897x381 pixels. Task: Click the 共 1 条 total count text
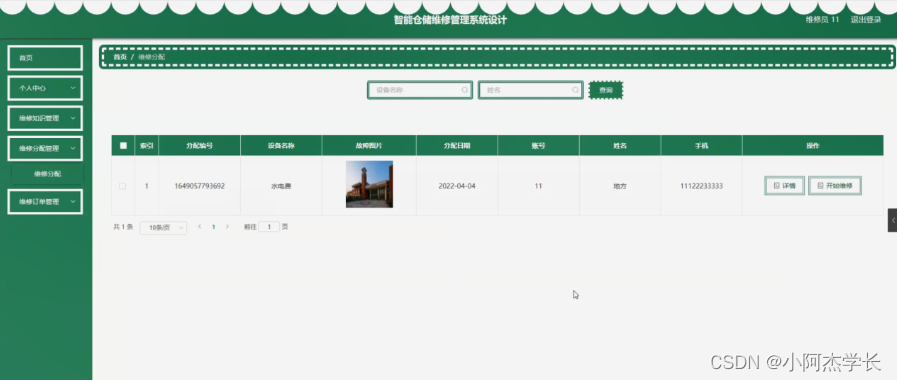coord(123,227)
